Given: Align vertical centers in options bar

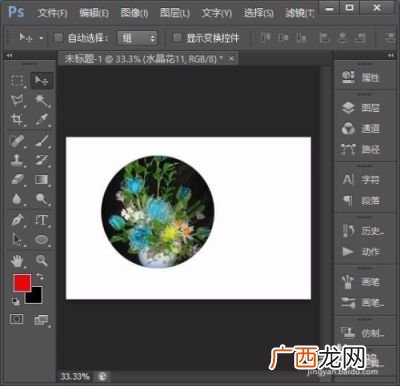Looking at the screenshot, I should point(283,38).
